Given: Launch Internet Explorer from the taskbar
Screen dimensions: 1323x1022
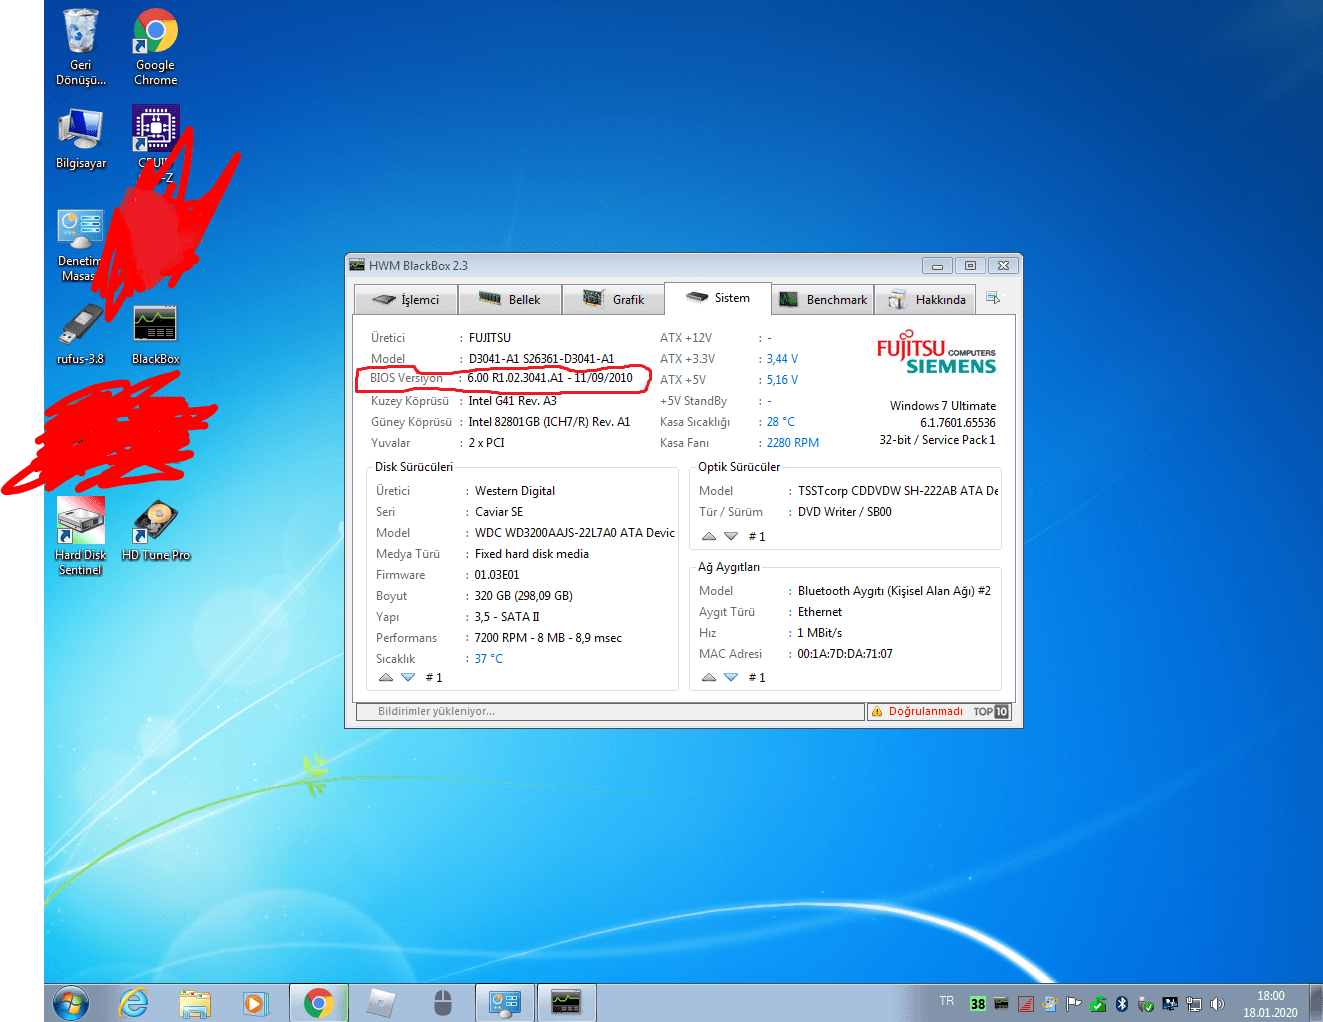Looking at the screenshot, I should tap(133, 1002).
